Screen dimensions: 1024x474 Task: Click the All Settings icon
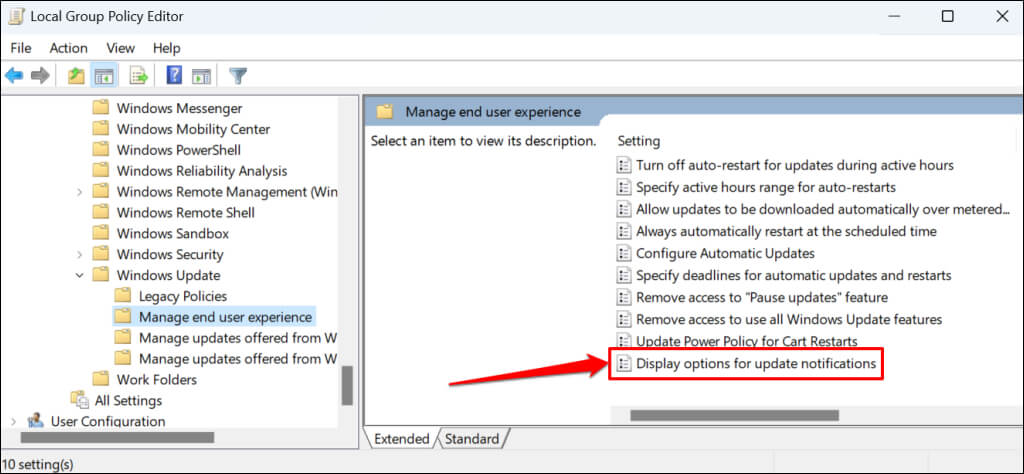coord(80,400)
